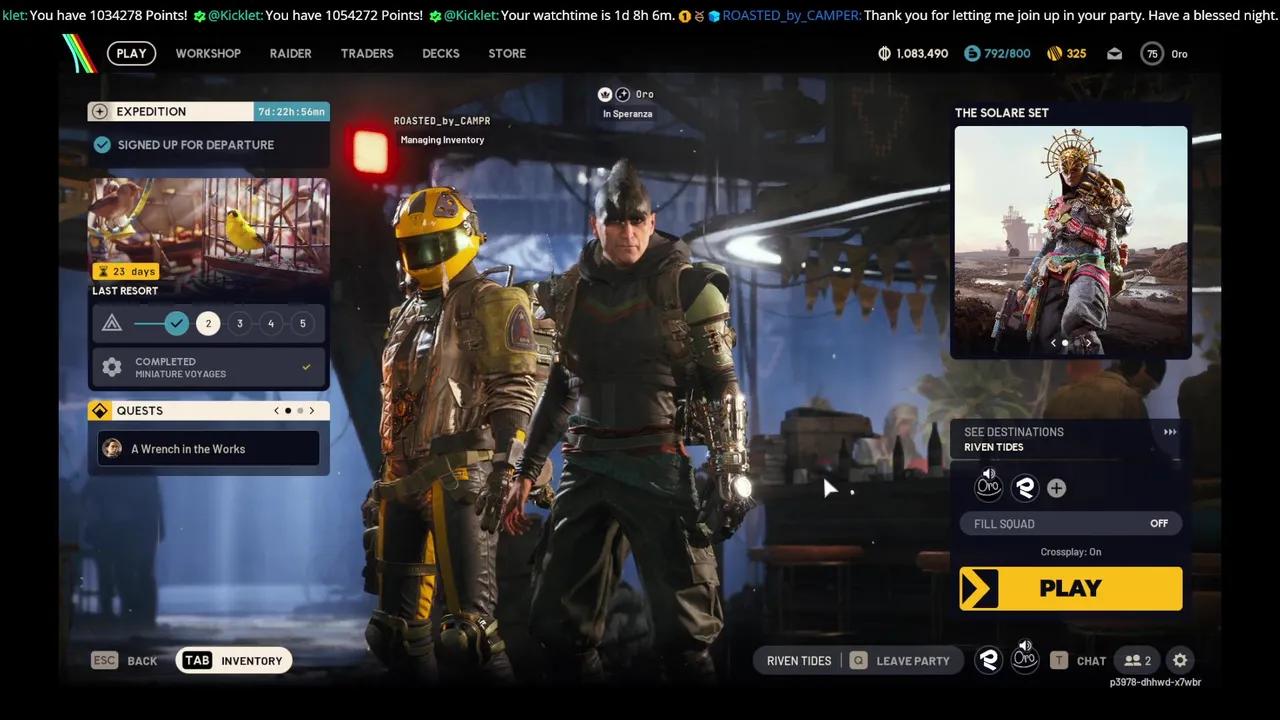Click the Expedition countdown timer 7d:22h:56mn
This screenshot has width=1280, height=720.
coord(292,112)
